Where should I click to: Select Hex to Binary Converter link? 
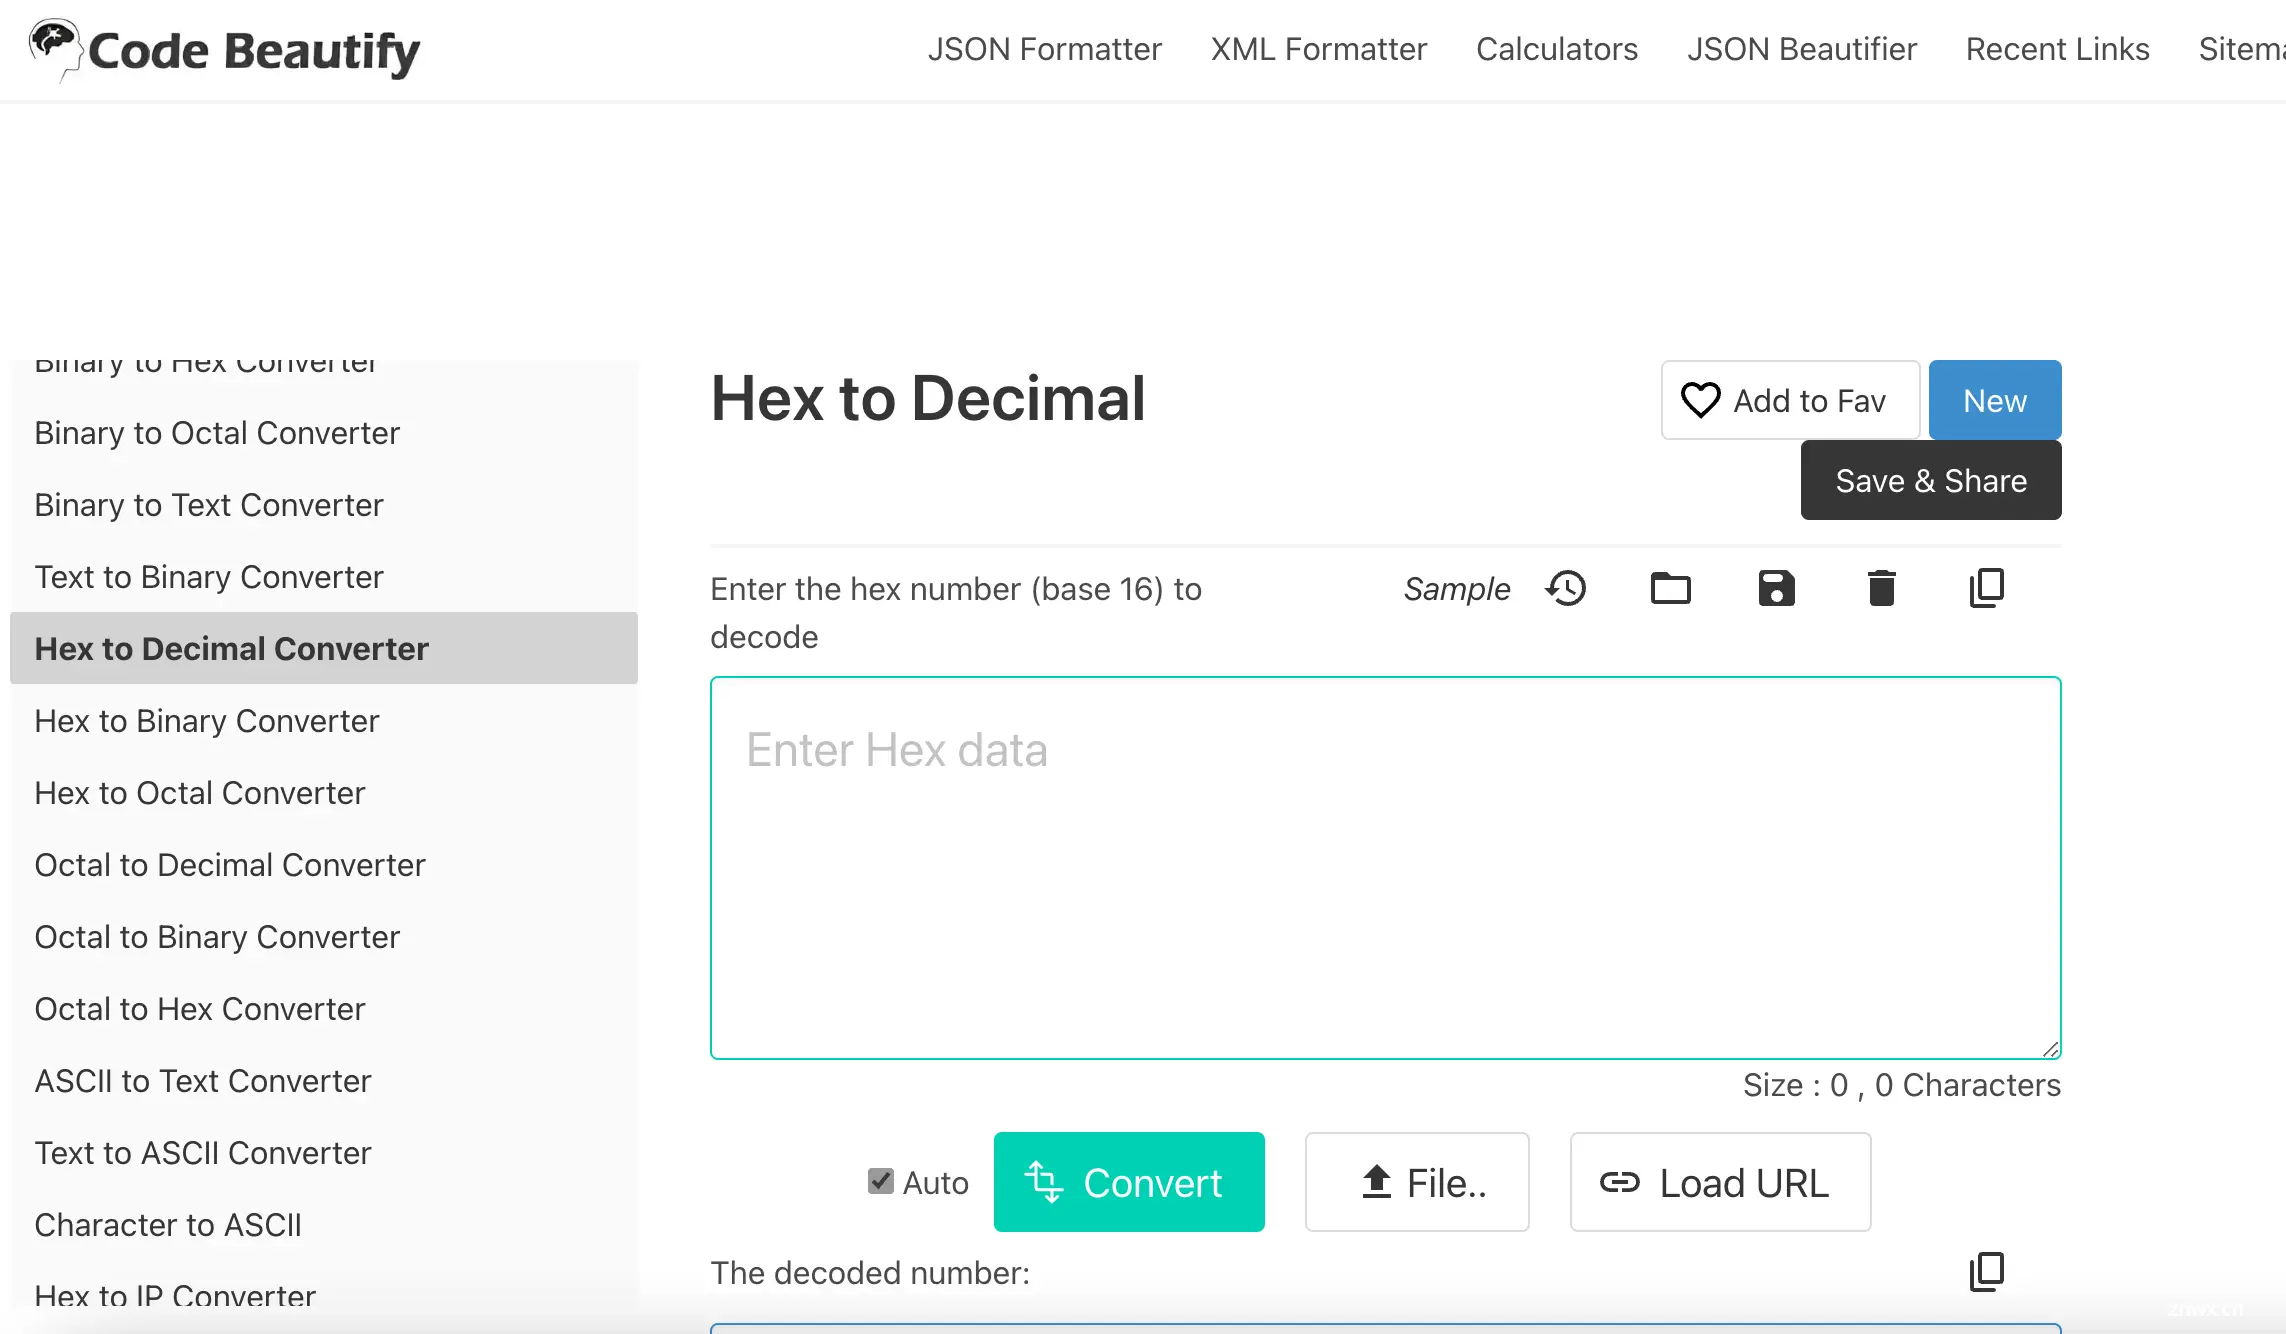(x=207, y=721)
